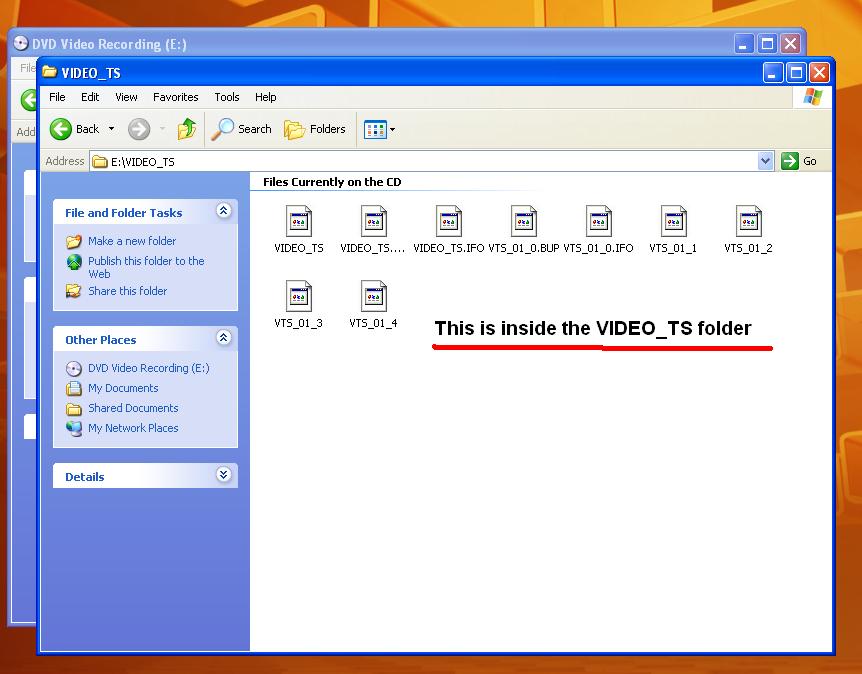The image size is (862, 674).
Task: Maximize the DVD Video Recording (E:) window
Action: (767, 43)
